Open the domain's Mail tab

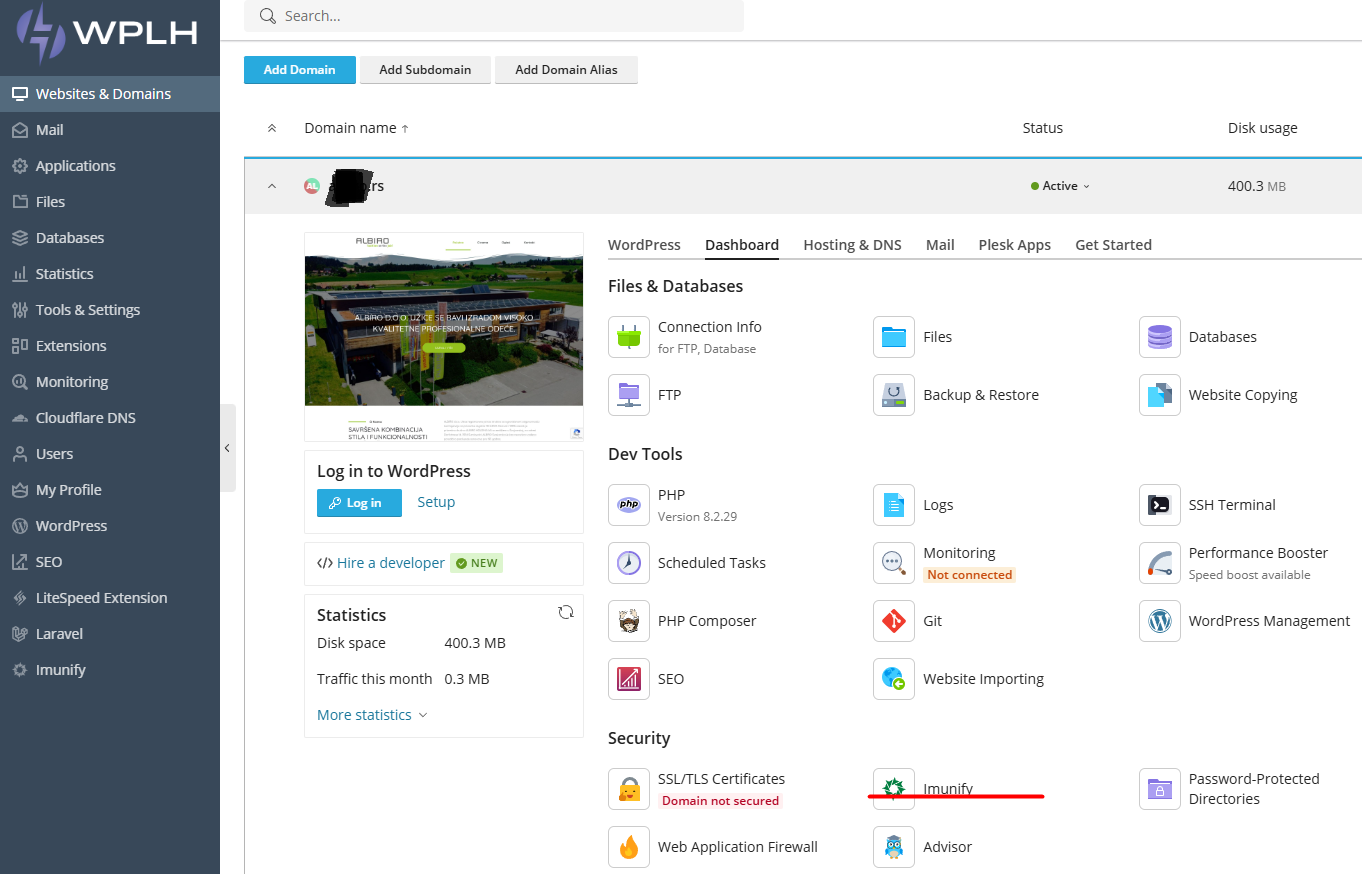(940, 245)
